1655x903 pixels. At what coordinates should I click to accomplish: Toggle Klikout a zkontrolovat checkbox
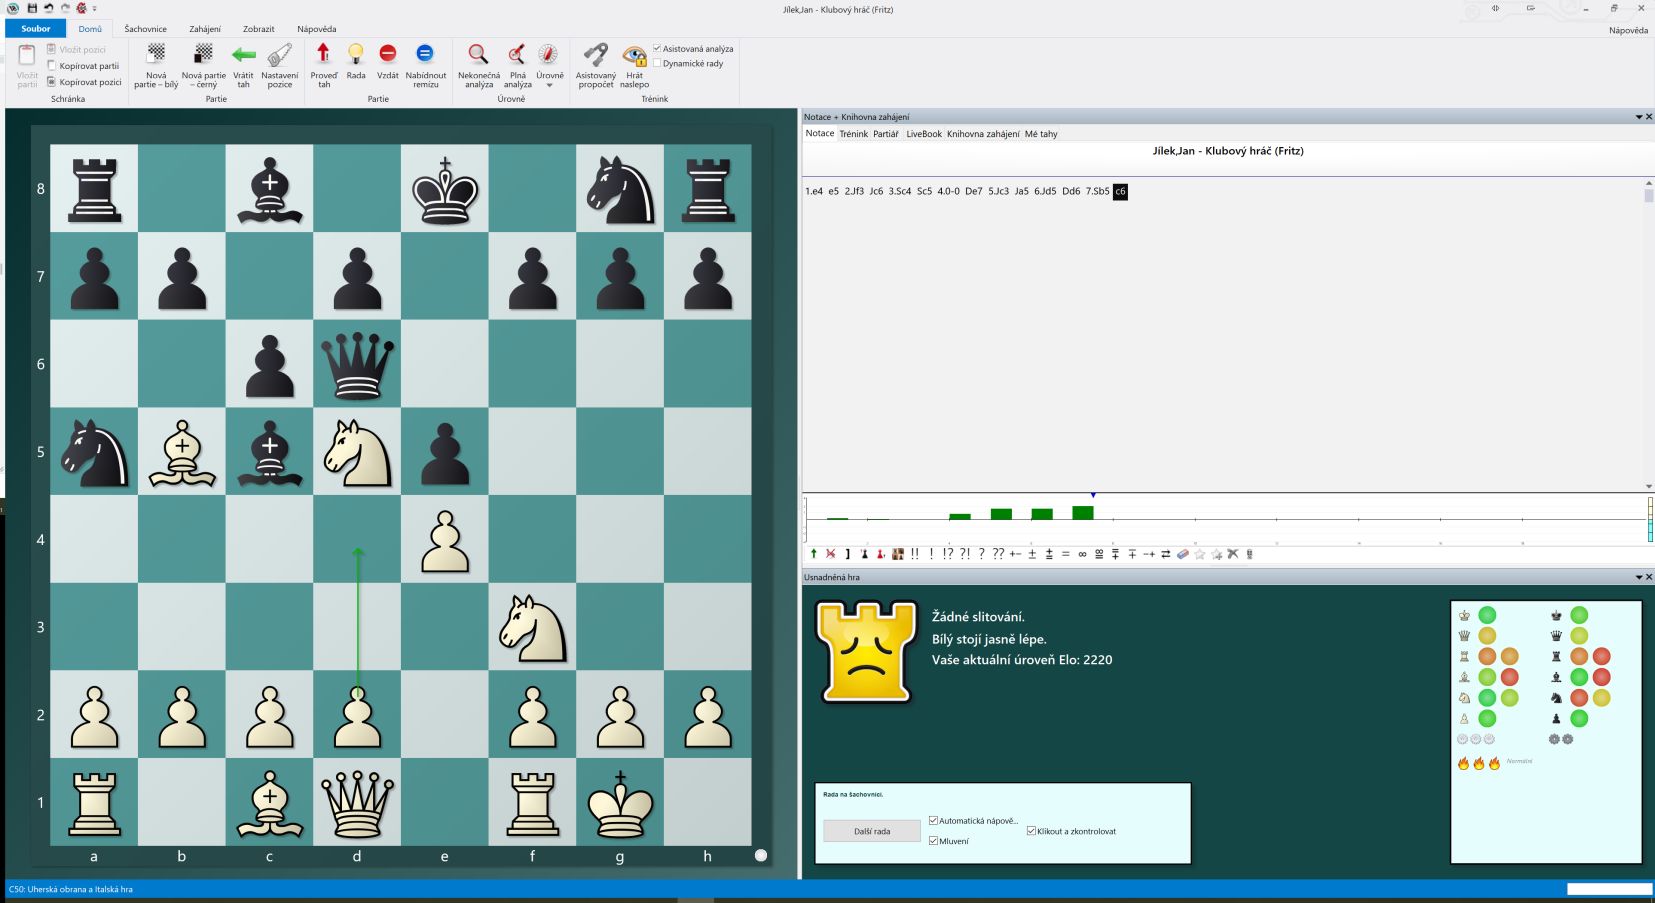coord(1031,831)
